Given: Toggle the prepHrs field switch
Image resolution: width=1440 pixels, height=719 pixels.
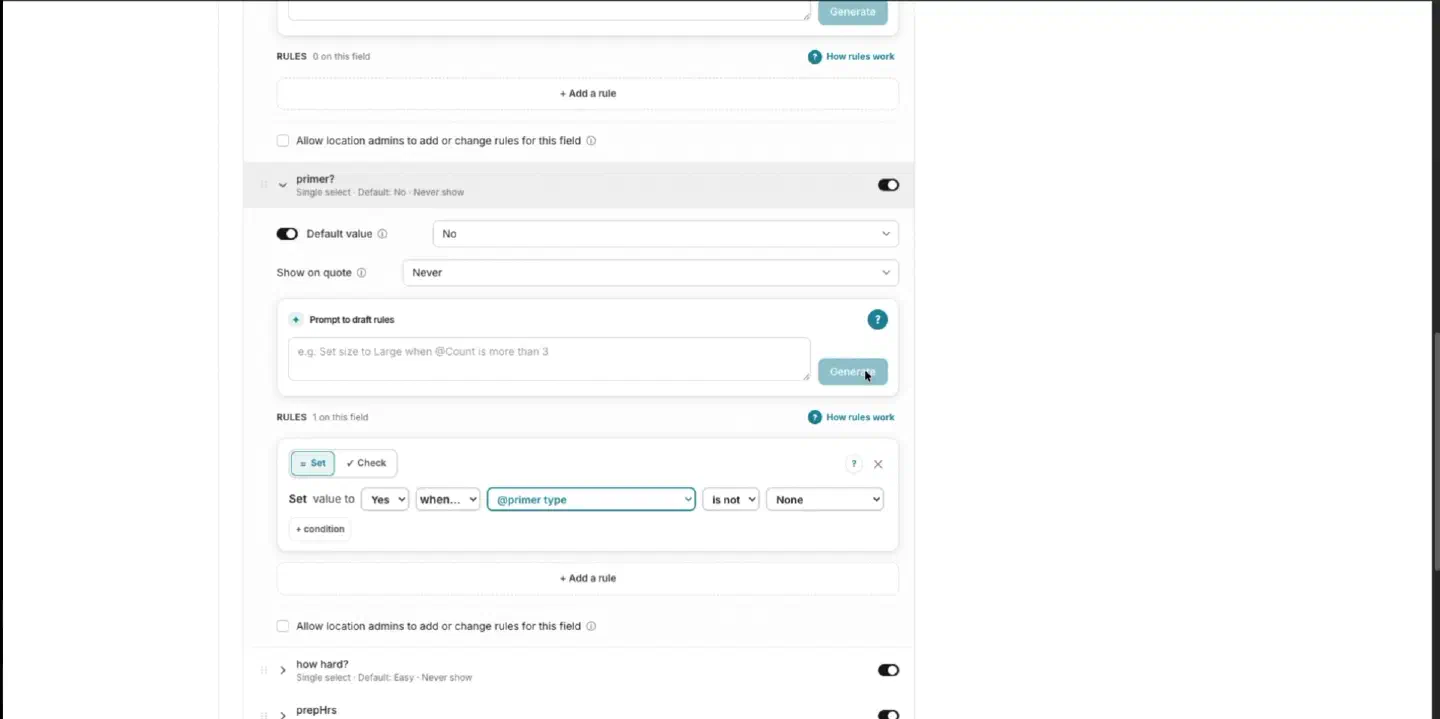Looking at the screenshot, I should pyautogui.click(x=888, y=714).
